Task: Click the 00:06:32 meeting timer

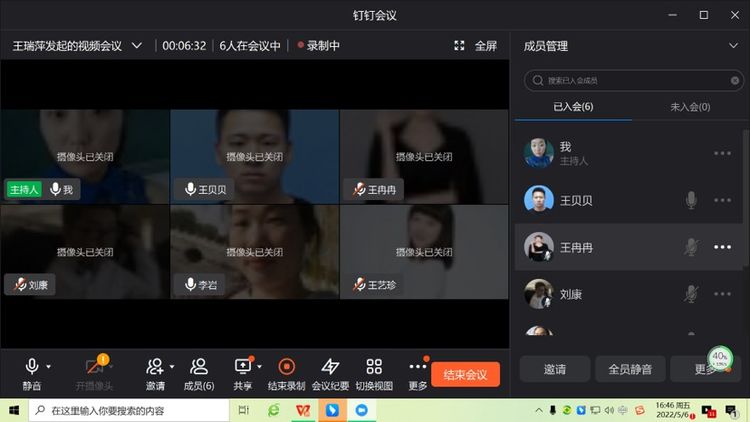Action: coord(184,46)
